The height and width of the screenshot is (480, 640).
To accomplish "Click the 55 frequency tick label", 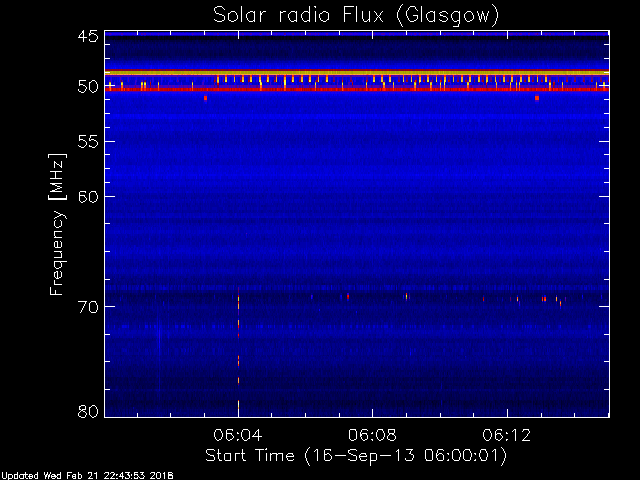I will [88, 142].
